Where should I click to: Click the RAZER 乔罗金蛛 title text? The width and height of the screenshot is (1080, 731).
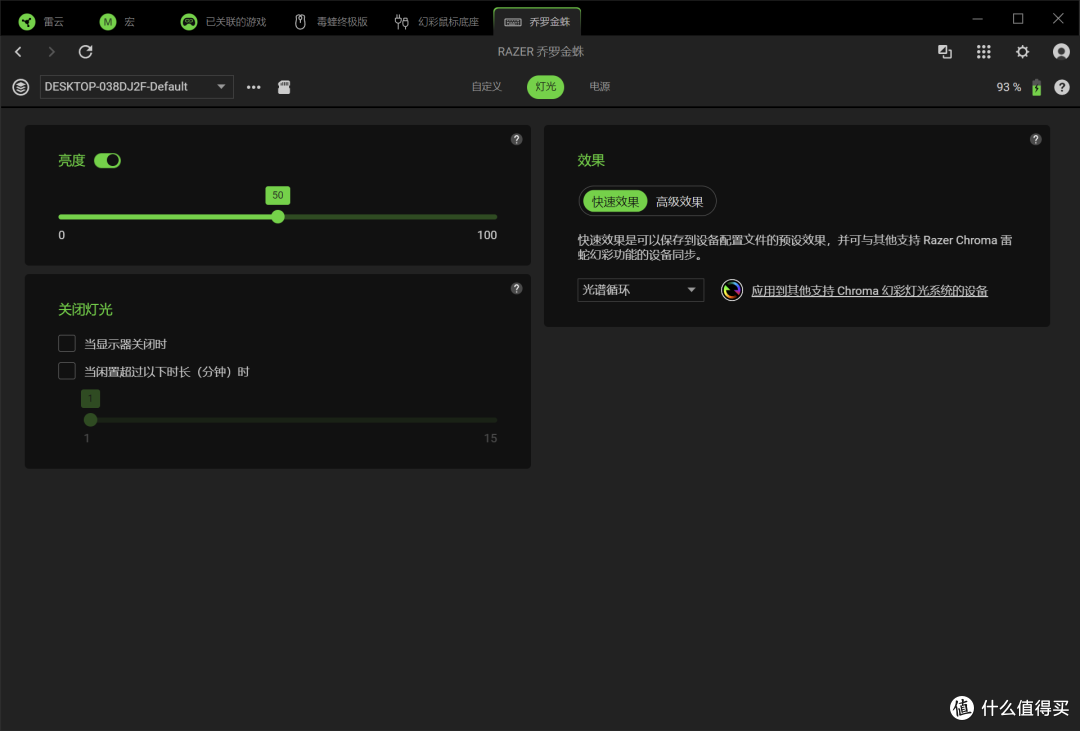click(x=541, y=52)
